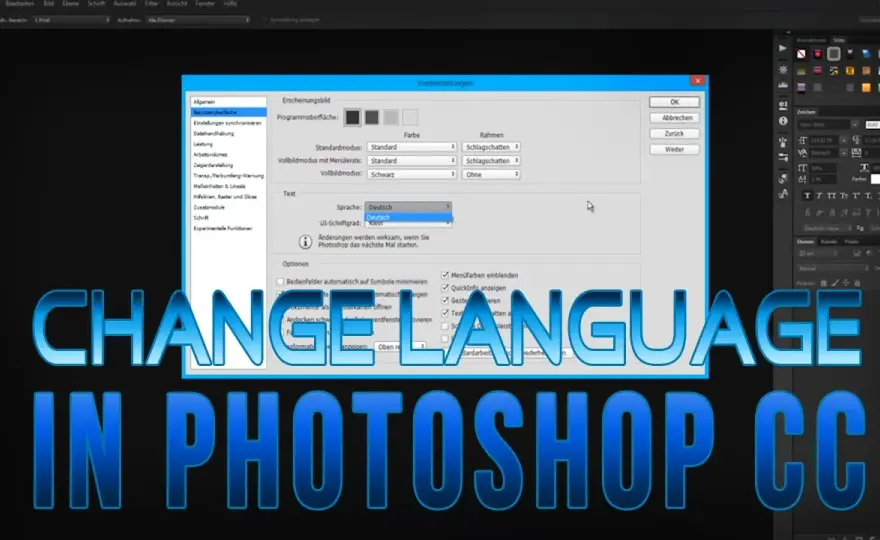Open Standardmodus Rahmen Schlagschatten dropdown
Viewport: 880px width, 540px height.
click(x=491, y=147)
